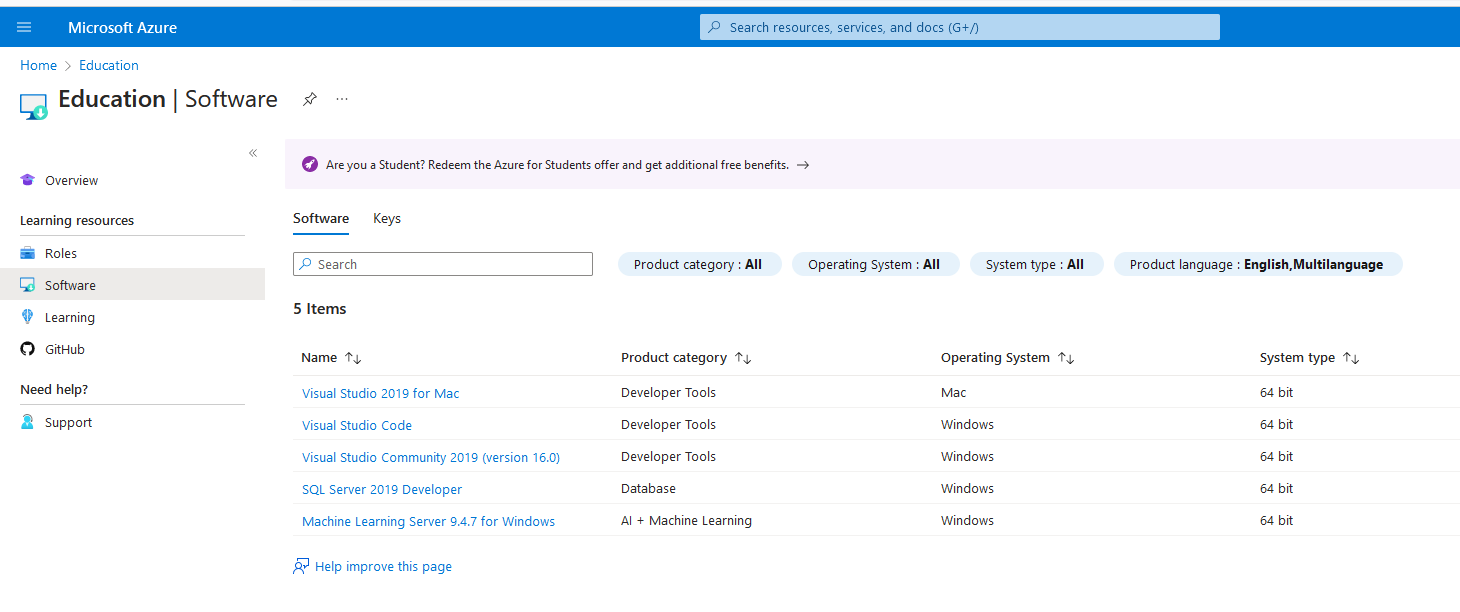The width and height of the screenshot is (1460, 612).
Task: Open the more options ellipsis
Action: (x=342, y=99)
